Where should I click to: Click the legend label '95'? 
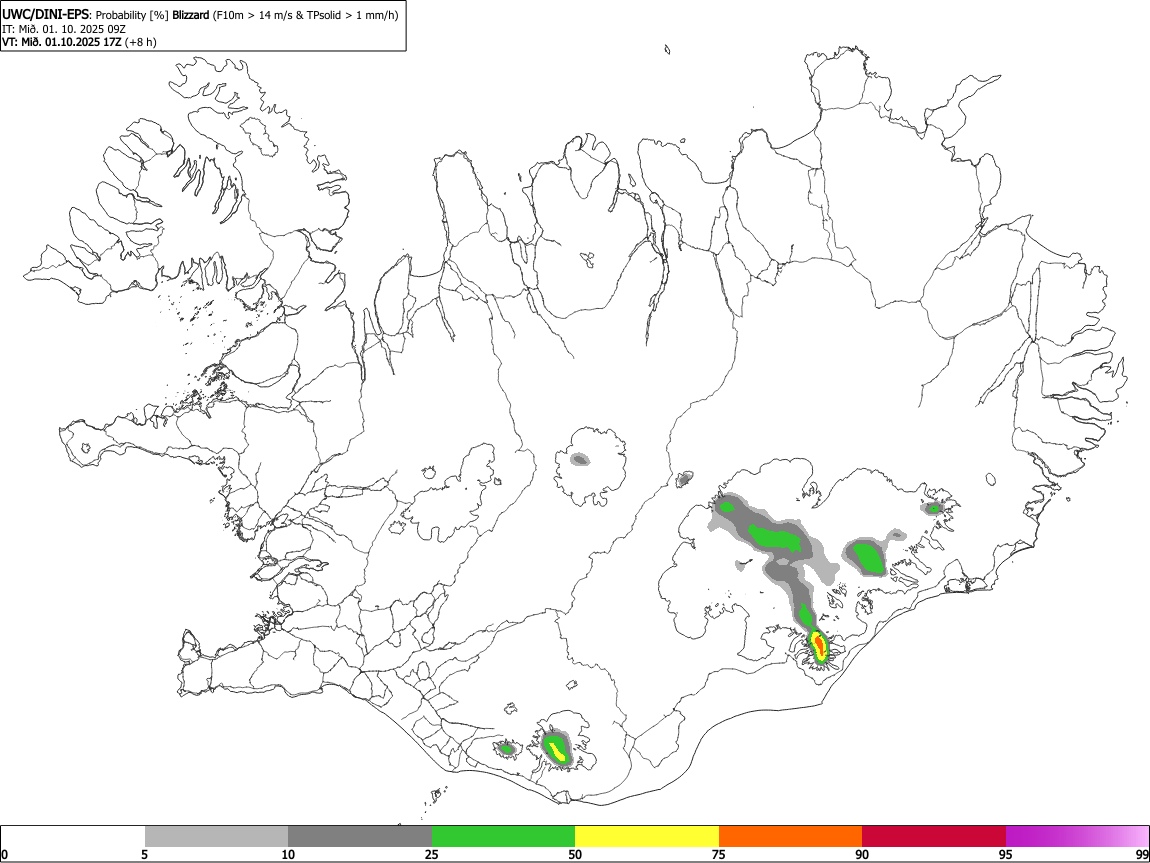[1006, 854]
